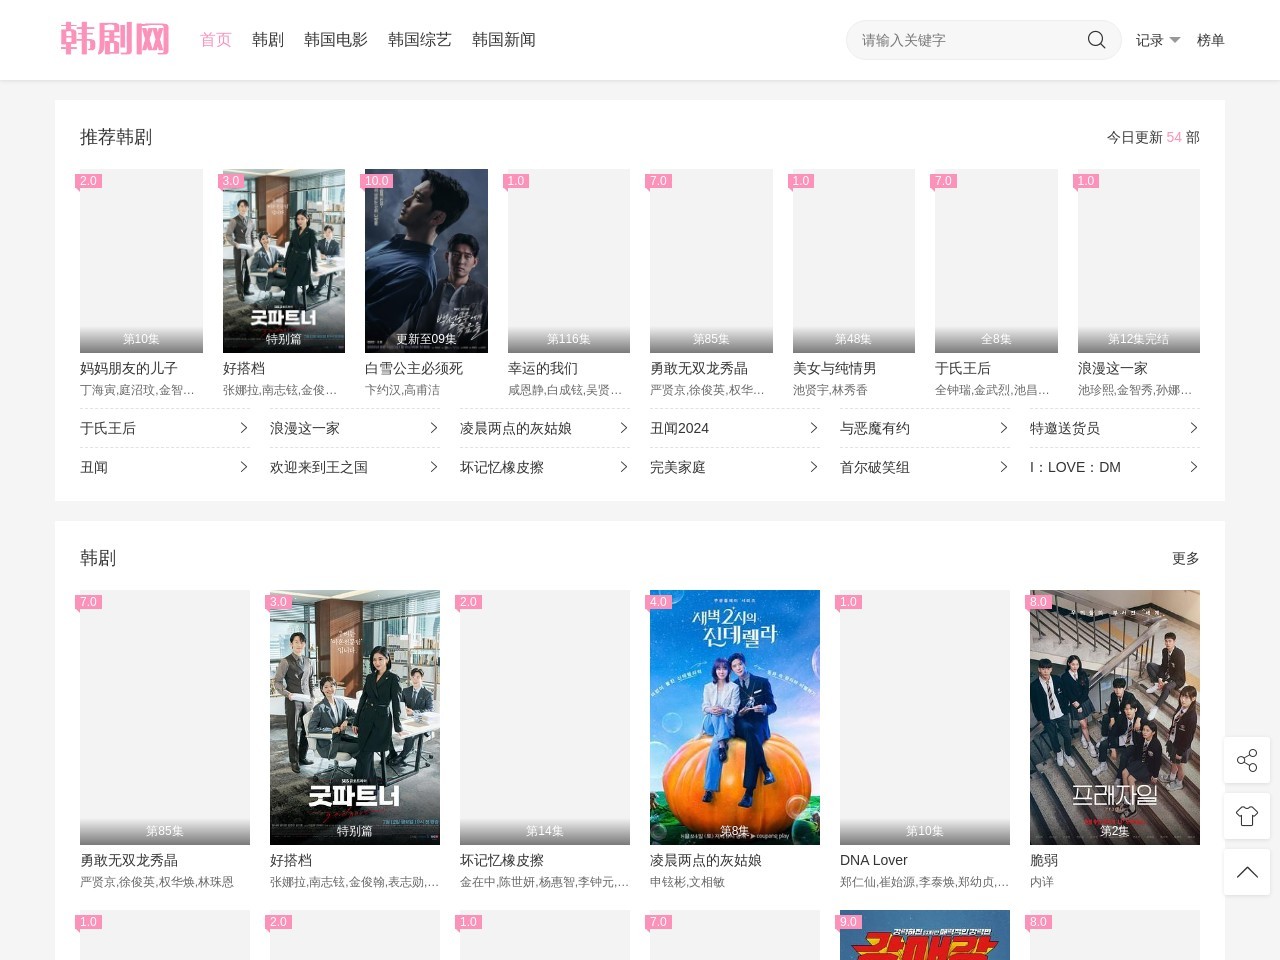Open 凌晨两点的灰姑娘 pumpkin poster
1280x960 pixels.
click(735, 717)
